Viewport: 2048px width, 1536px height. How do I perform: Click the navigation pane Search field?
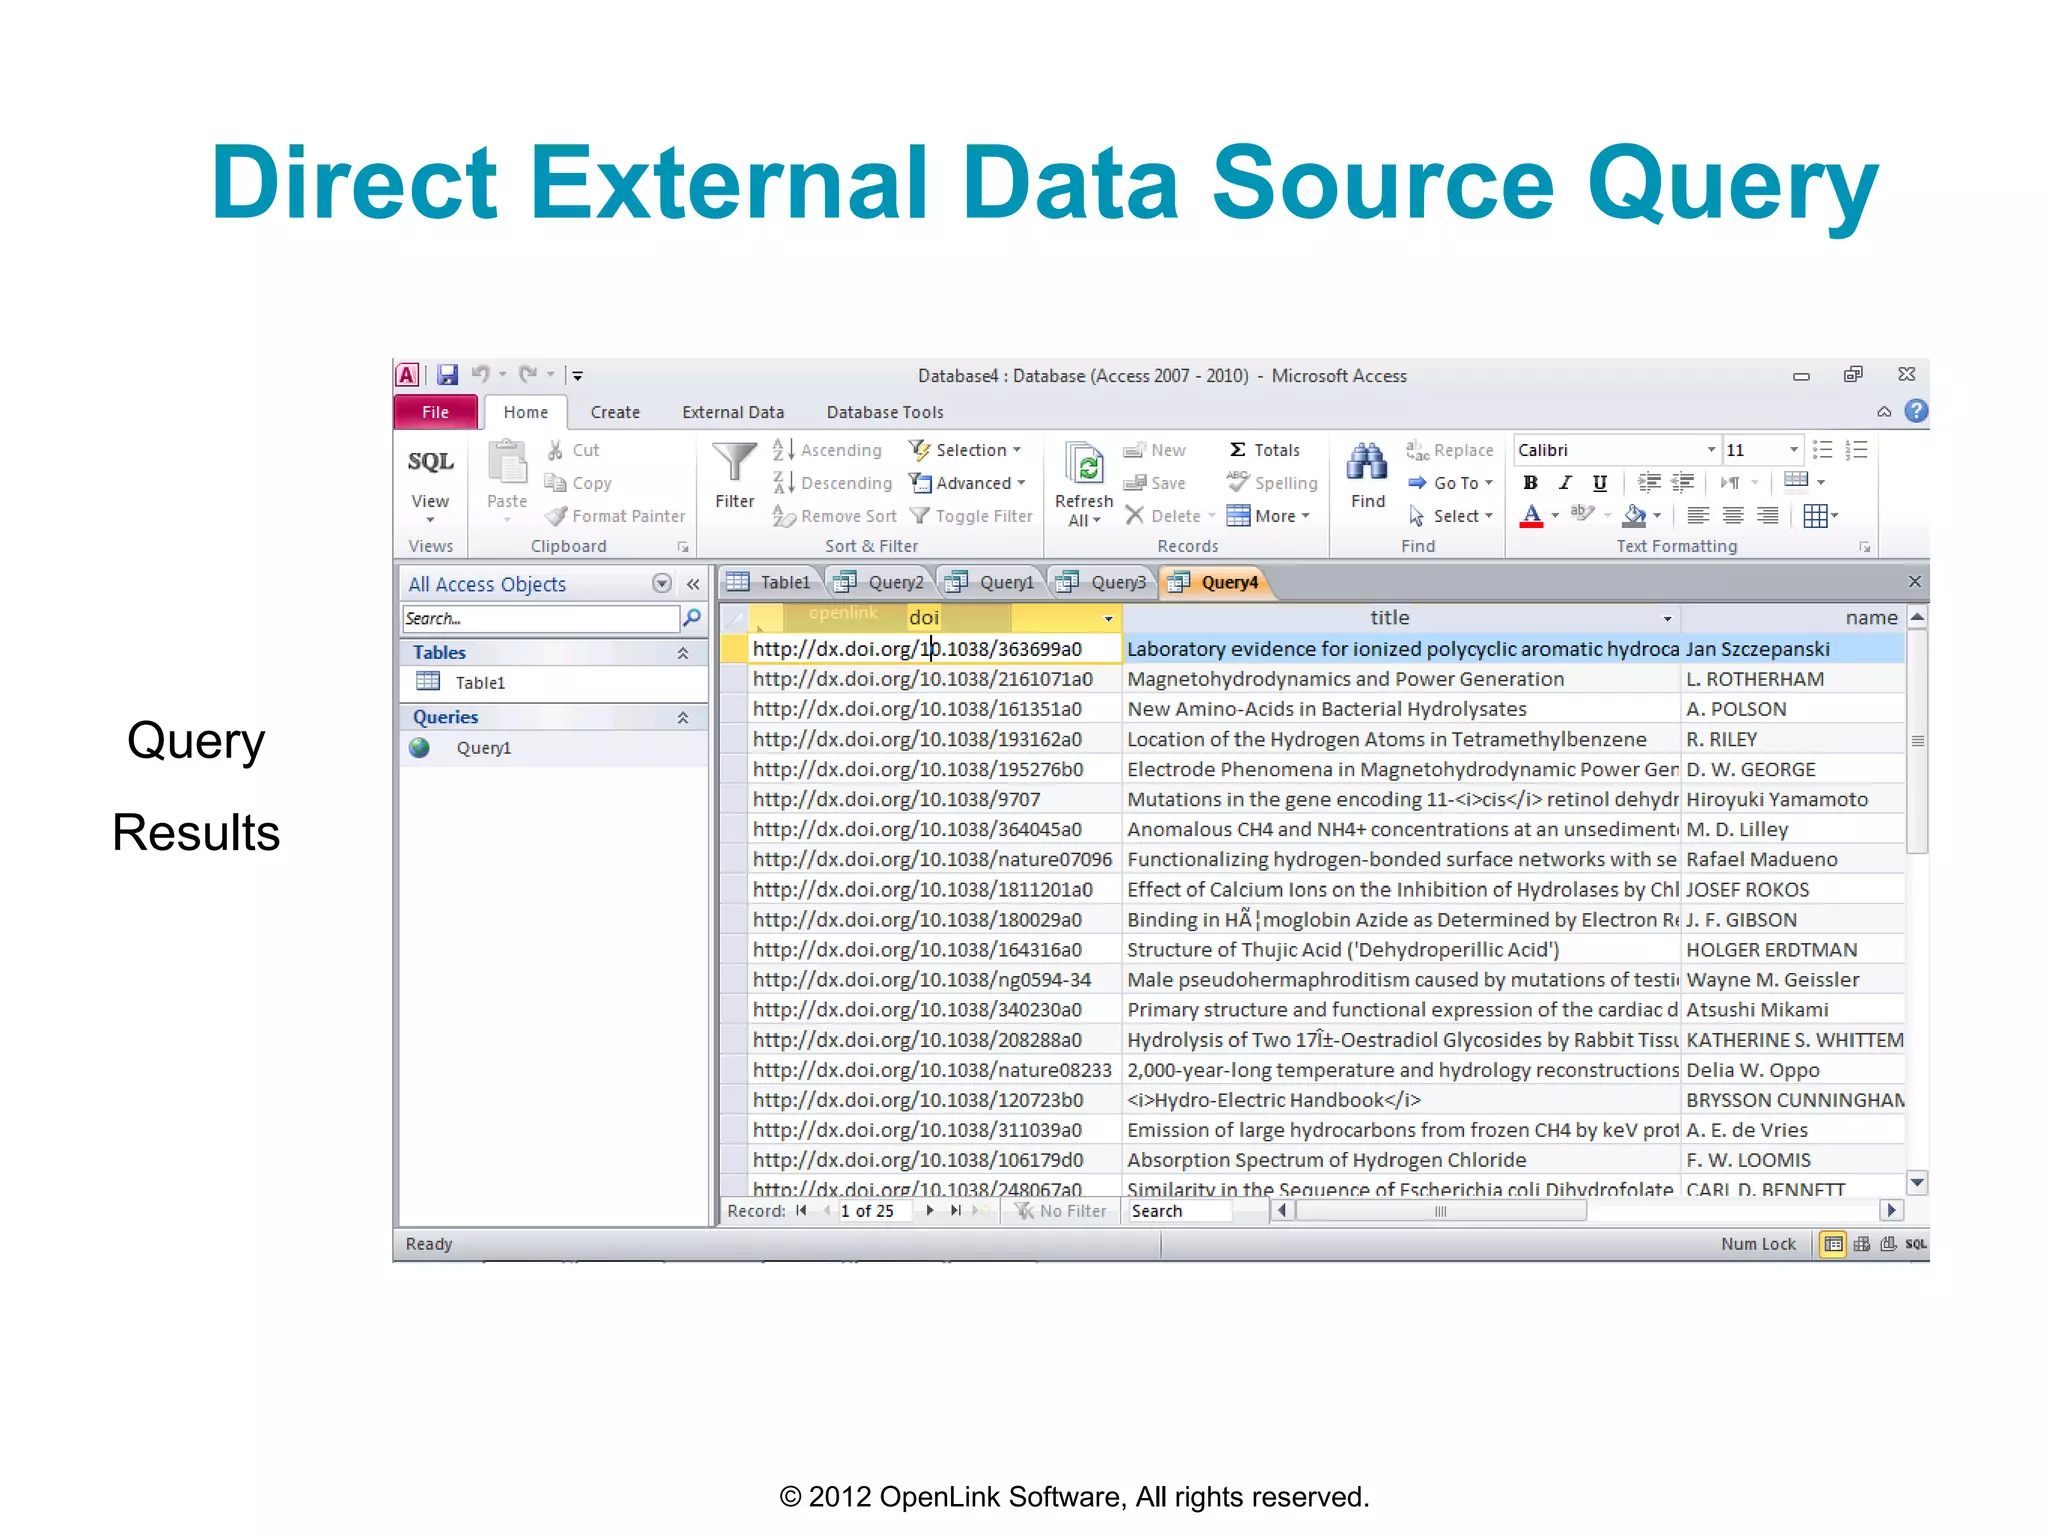(x=540, y=619)
